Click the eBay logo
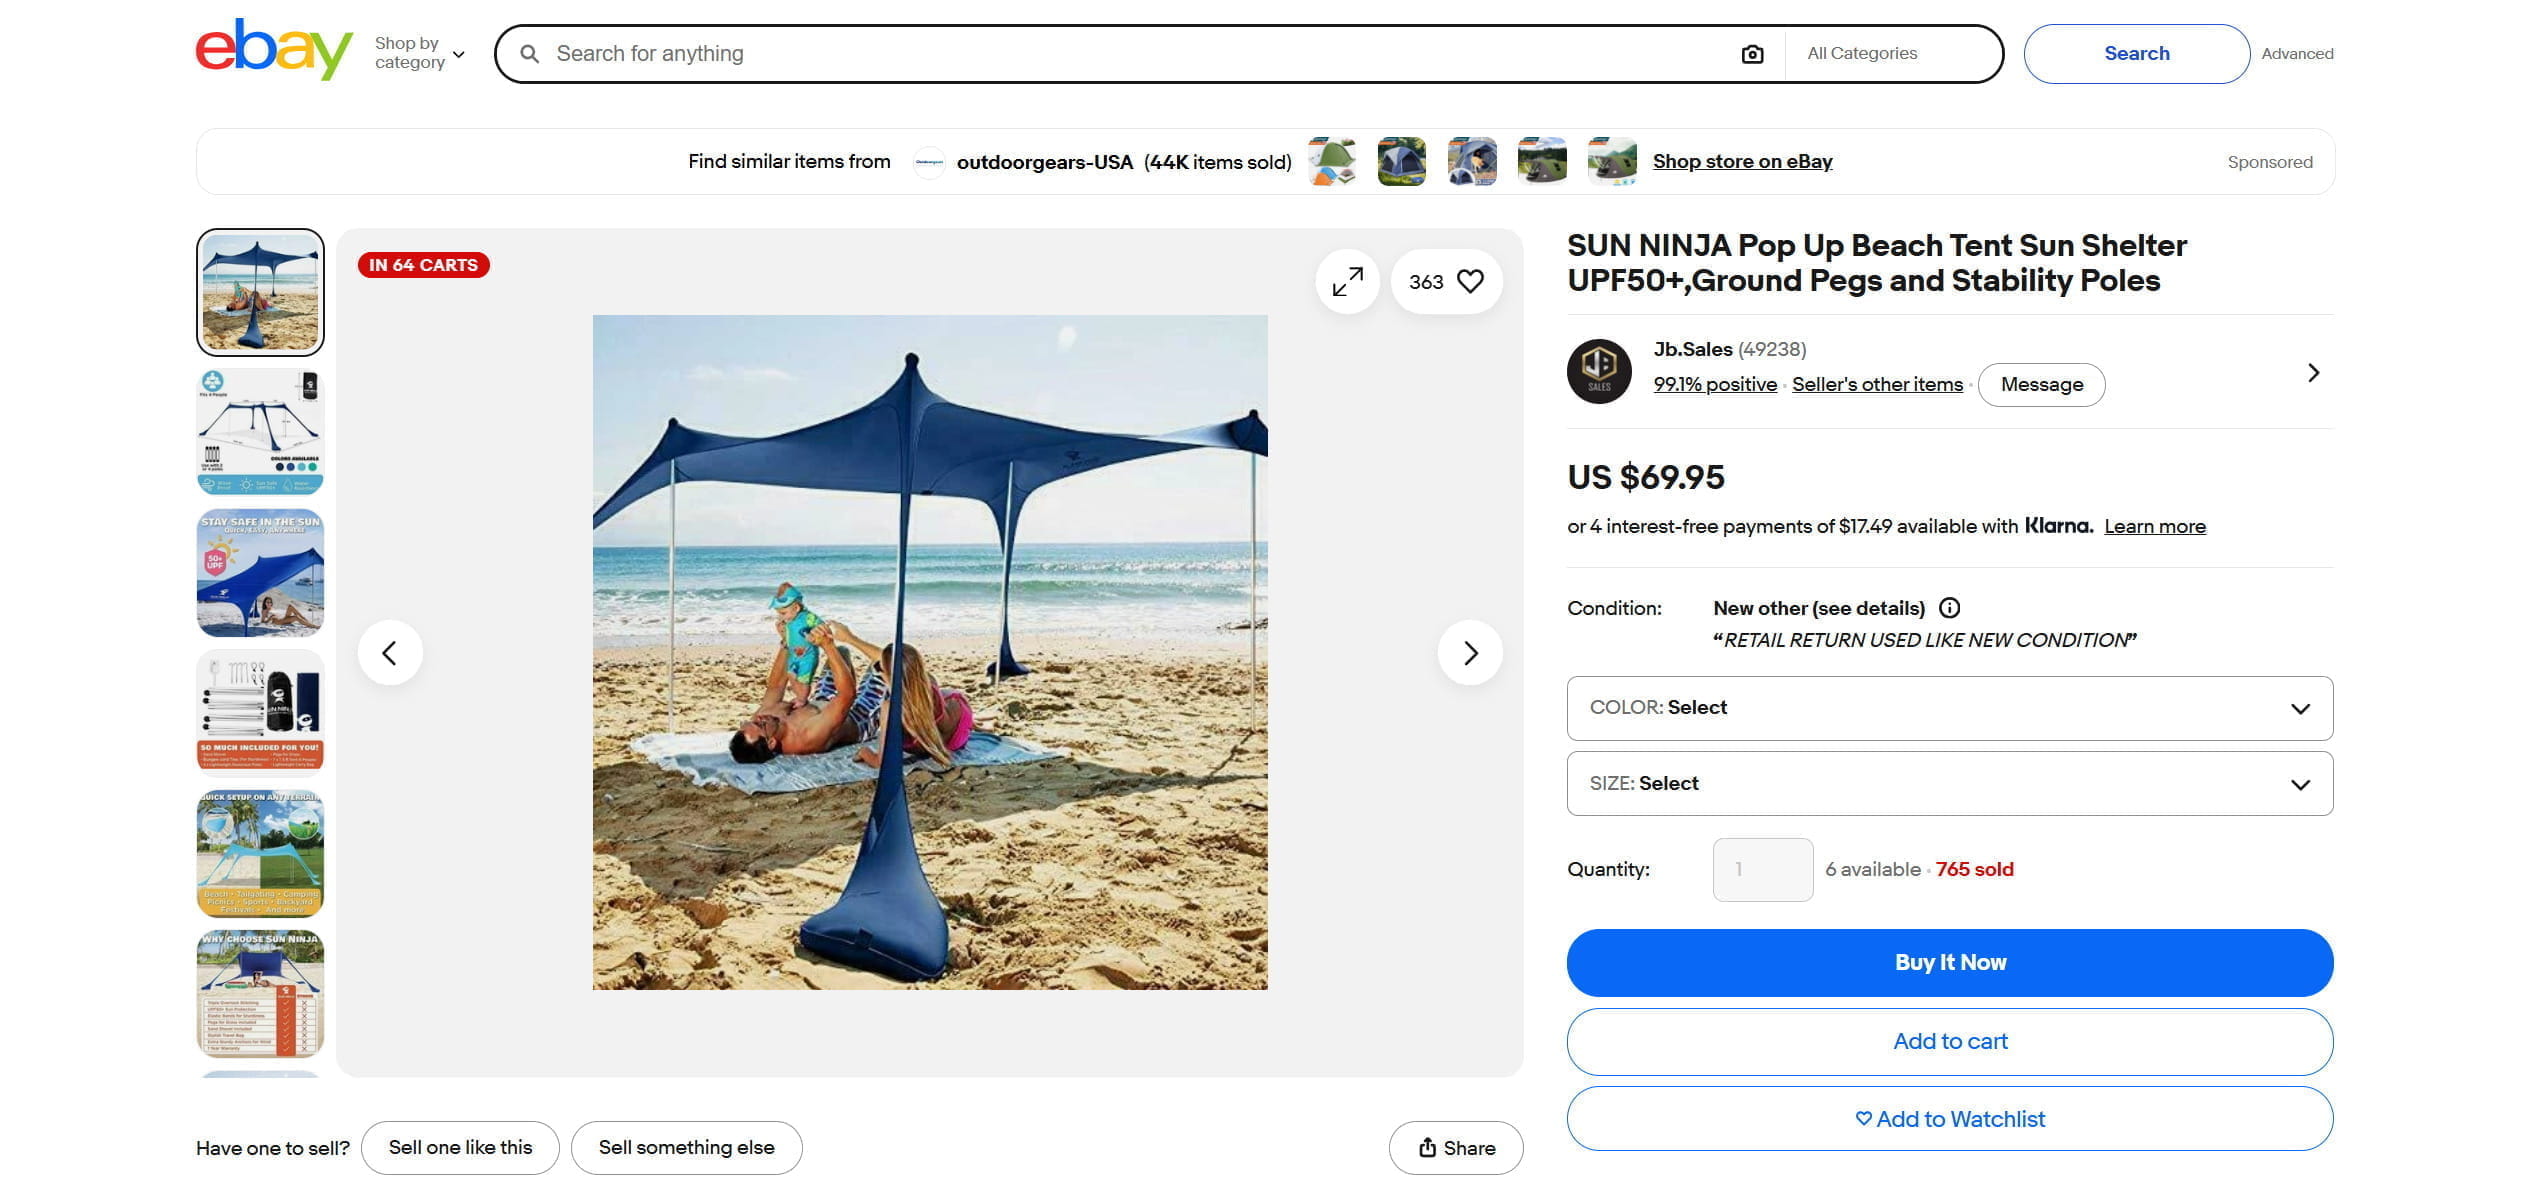This screenshot has height=1189, width=2530. (274, 50)
